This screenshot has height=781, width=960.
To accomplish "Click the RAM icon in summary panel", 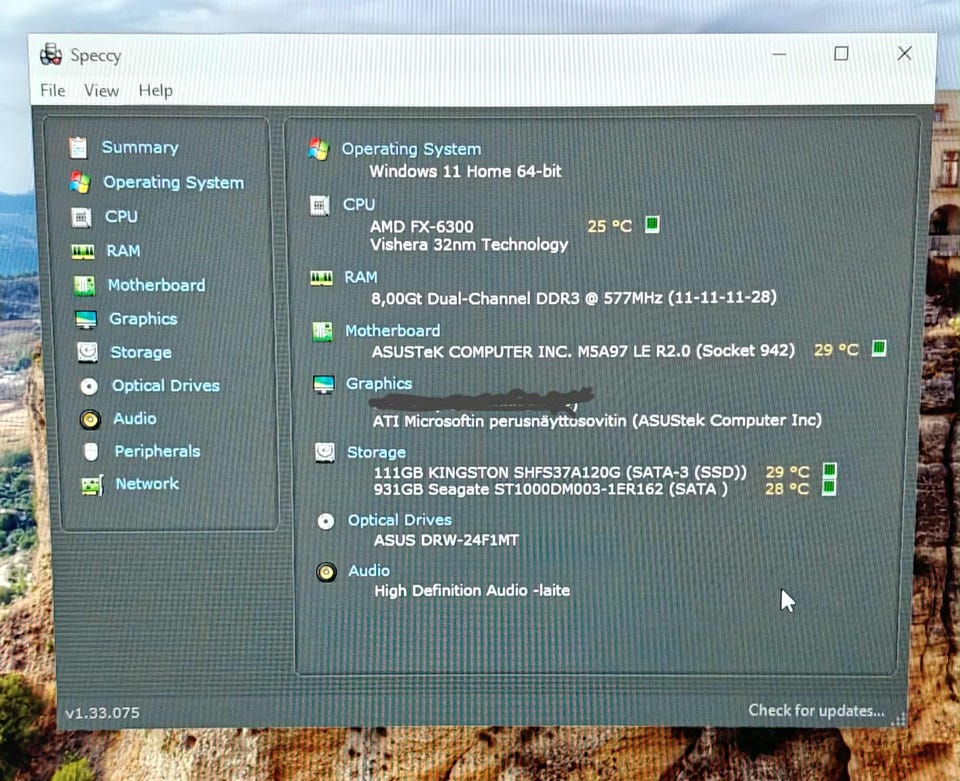I will click(321, 278).
